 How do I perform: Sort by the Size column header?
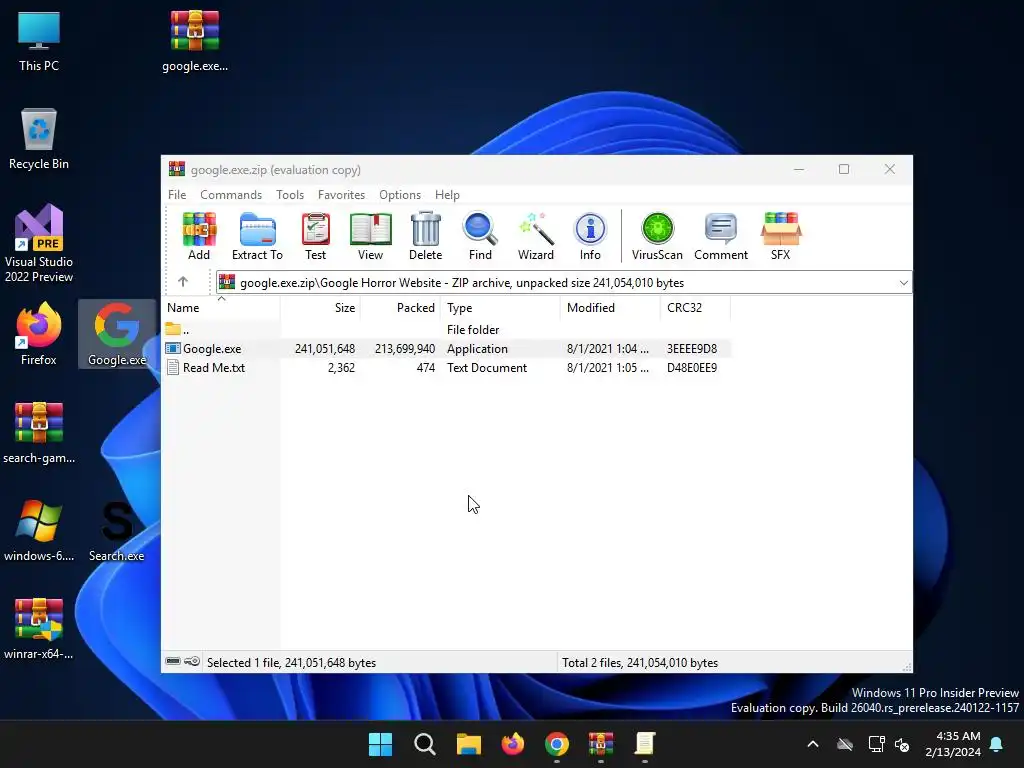[321, 308]
